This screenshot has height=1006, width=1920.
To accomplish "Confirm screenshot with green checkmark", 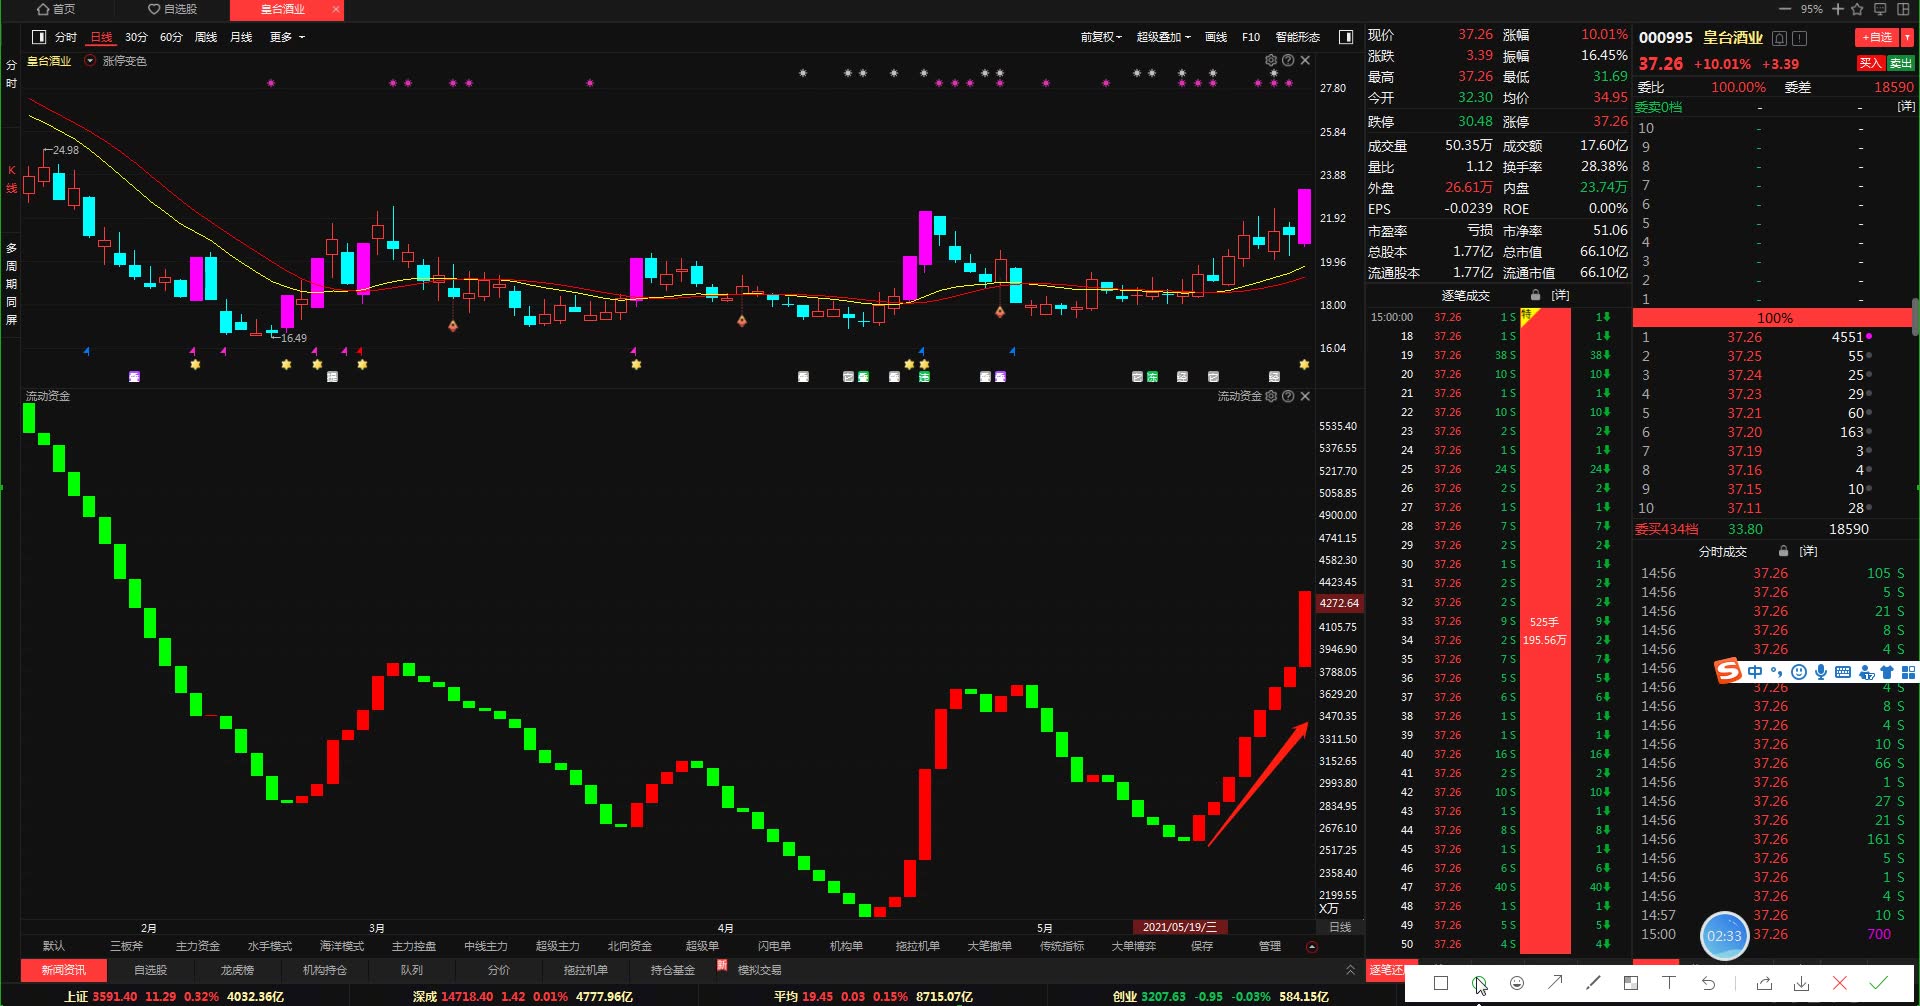I will (1878, 983).
